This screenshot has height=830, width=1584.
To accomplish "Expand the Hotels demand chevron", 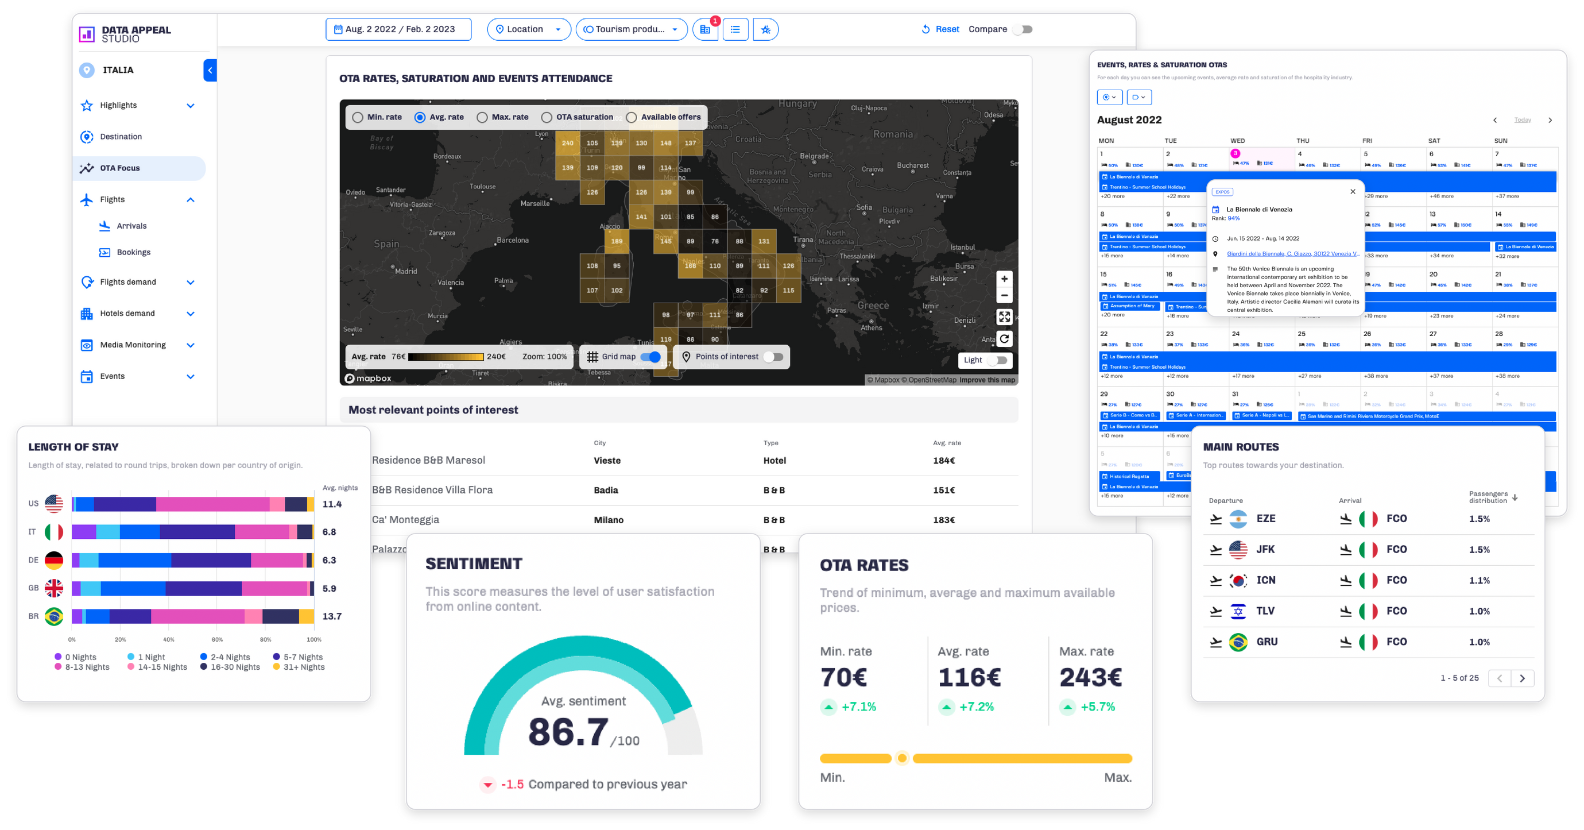I will [x=190, y=314].
